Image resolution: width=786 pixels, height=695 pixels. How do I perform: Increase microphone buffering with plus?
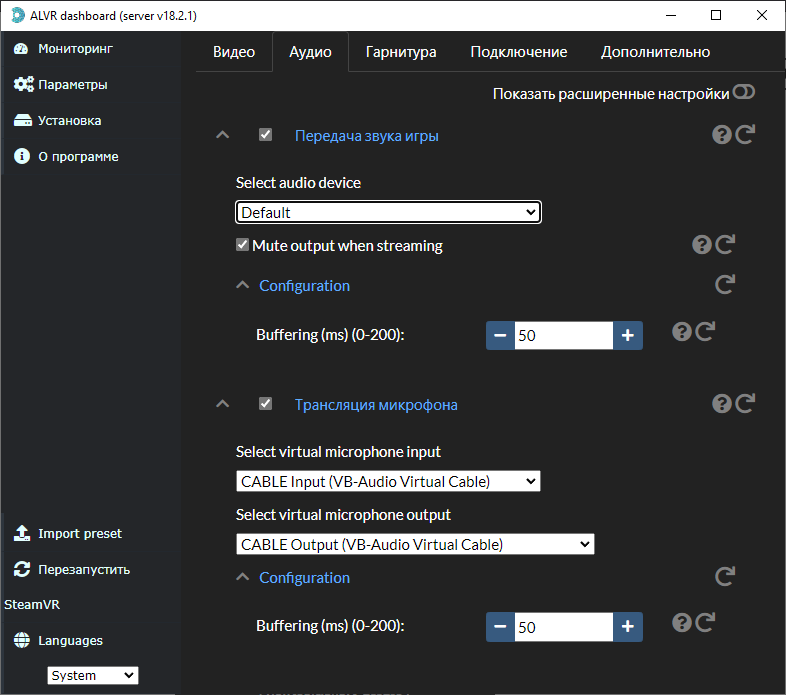click(628, 627)
